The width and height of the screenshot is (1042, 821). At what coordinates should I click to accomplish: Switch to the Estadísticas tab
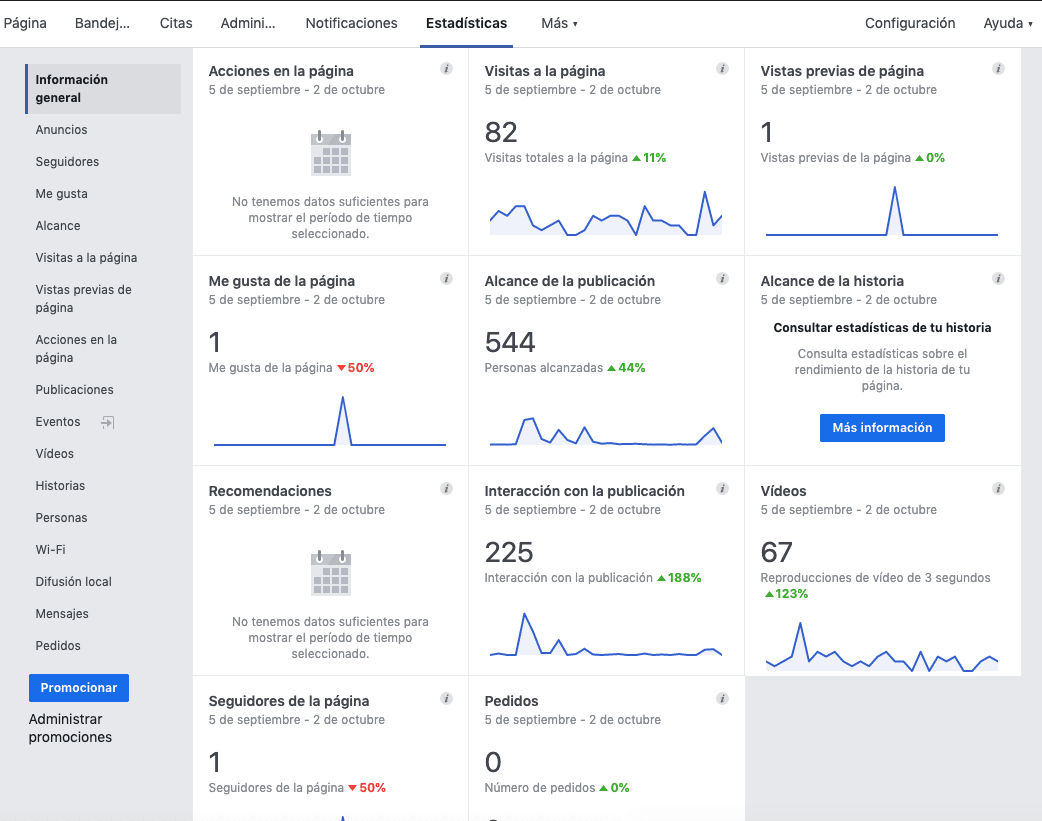click(x=466, y=22)
